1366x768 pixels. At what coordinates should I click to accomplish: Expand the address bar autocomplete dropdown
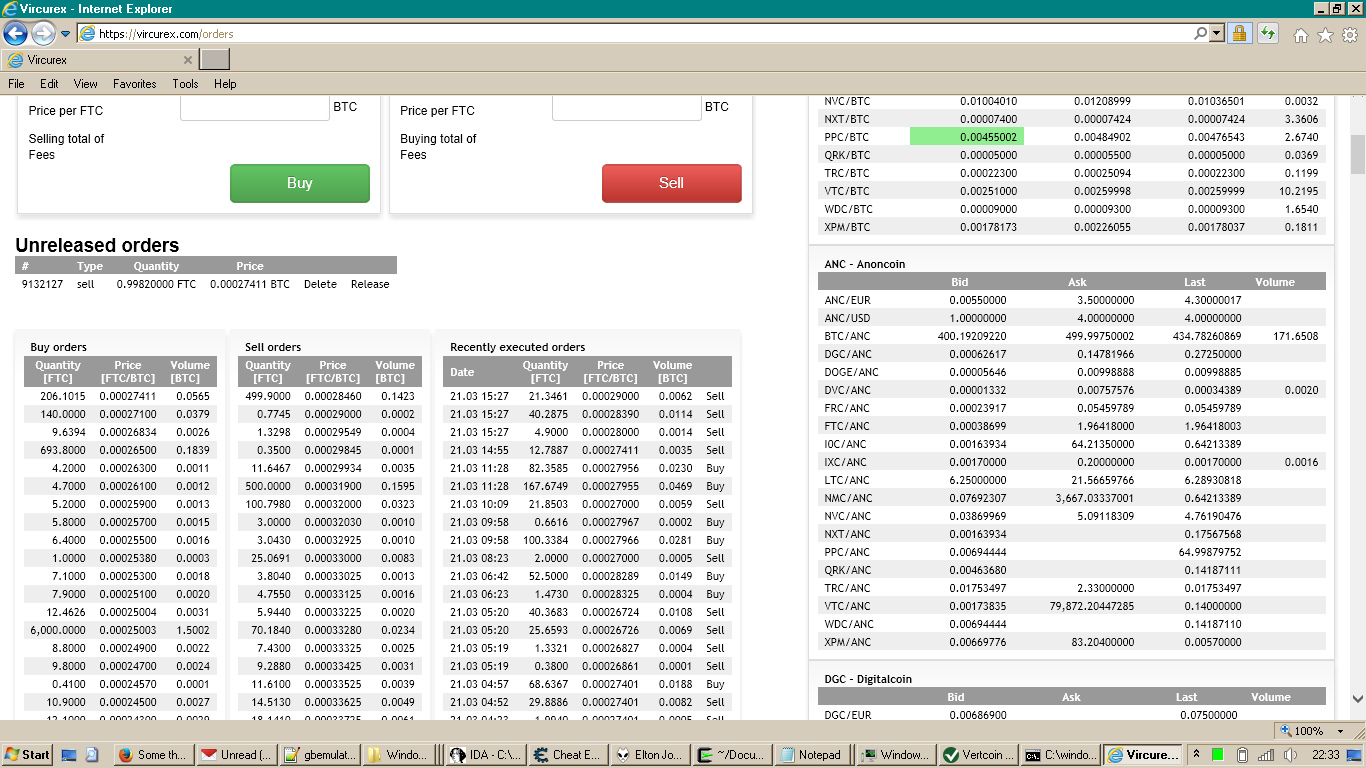pyautogui.click(x=1217, y=33)
